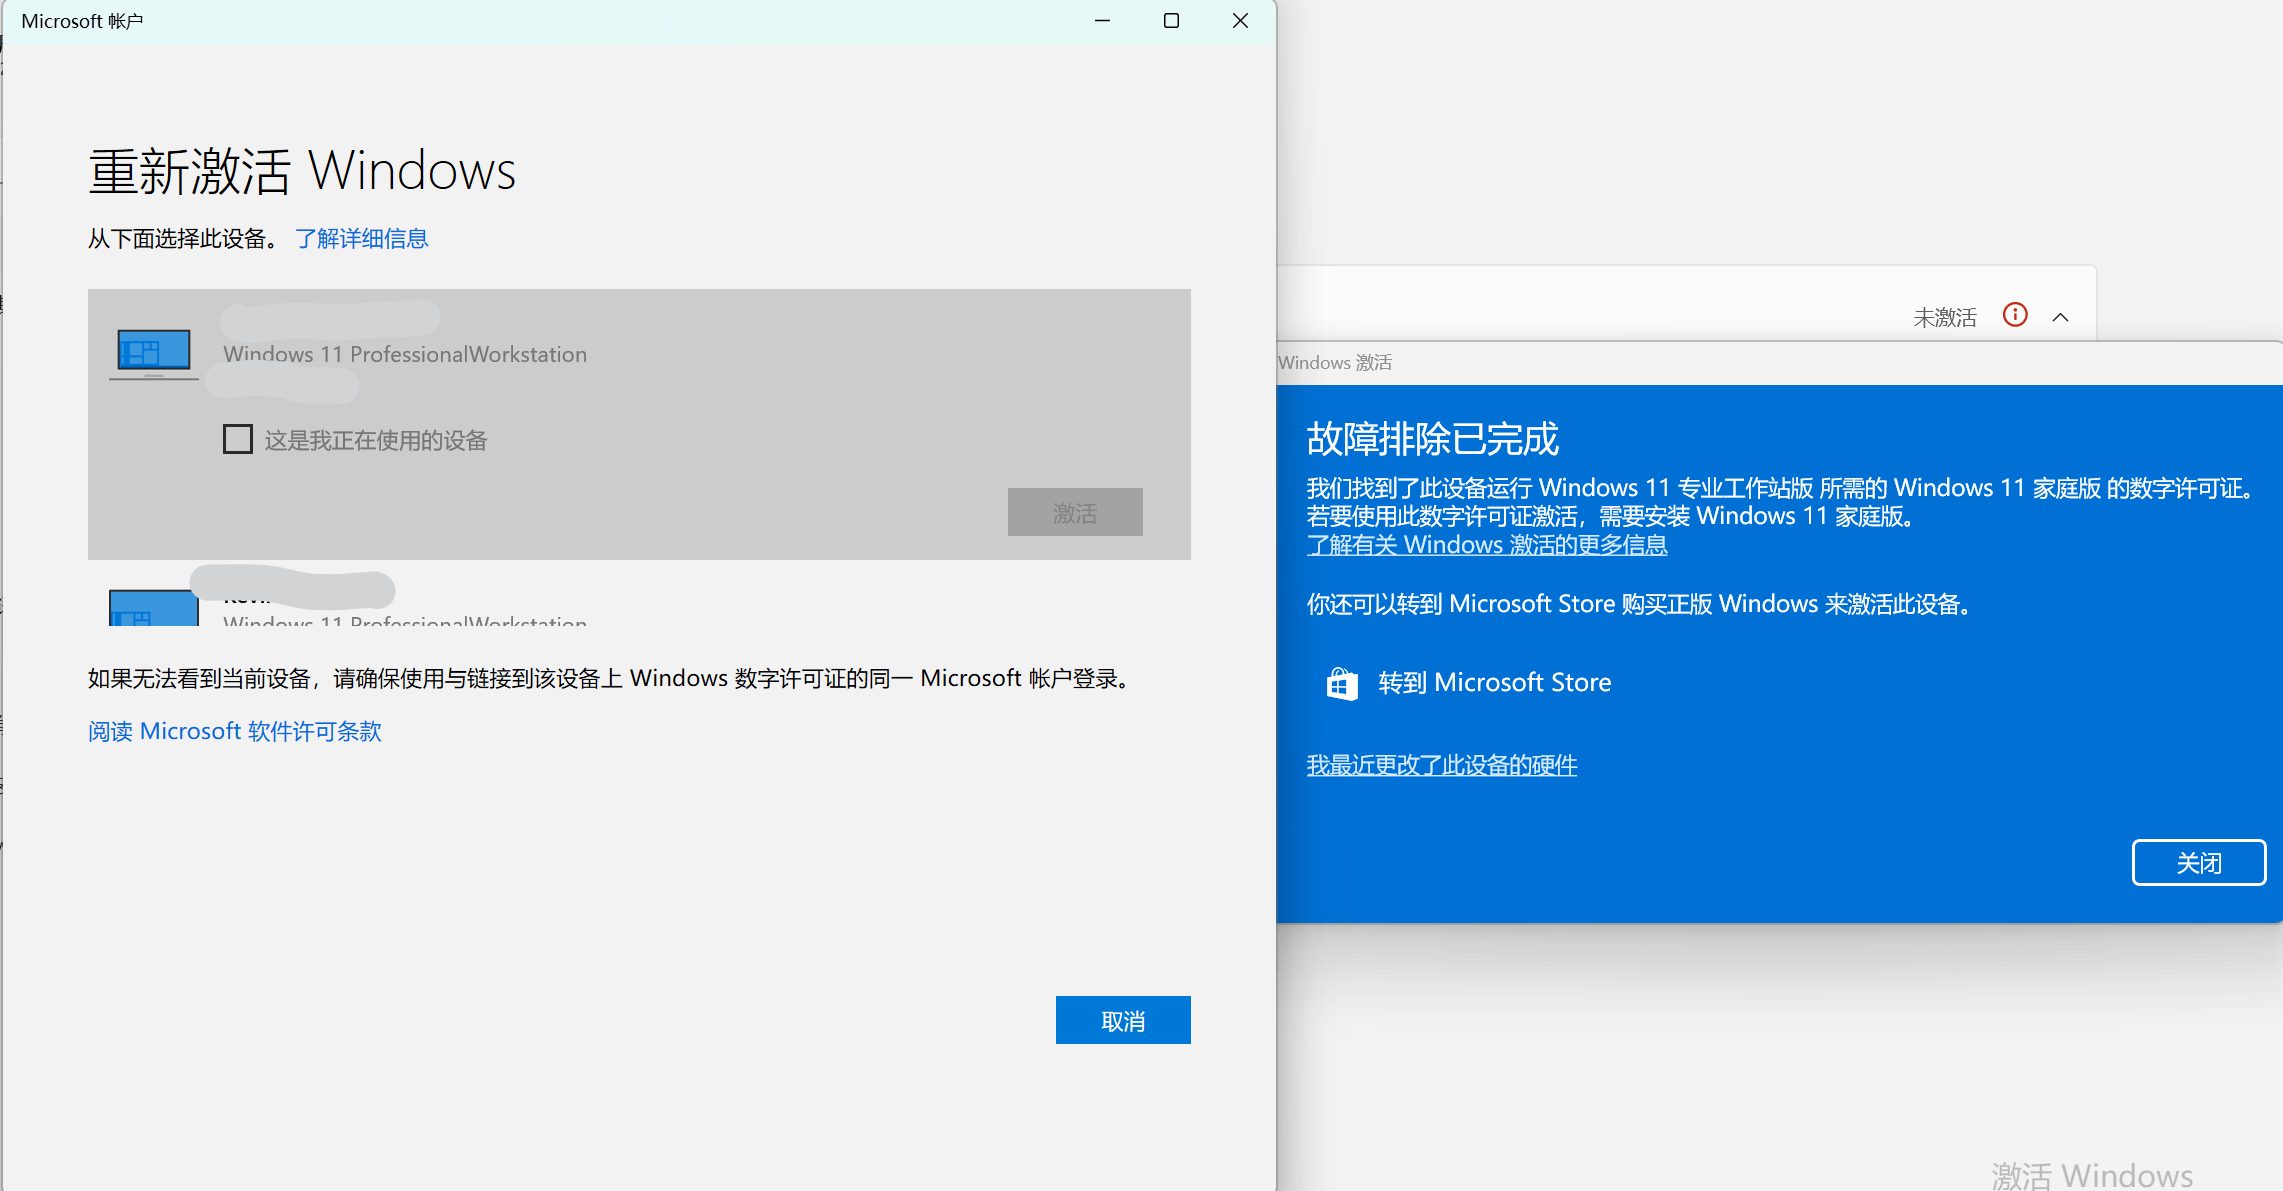Viewport: 2283px width, 1191px height.
Task: Click the 转到 Microsoft Store button
Action: click(x=1494, y=682)
